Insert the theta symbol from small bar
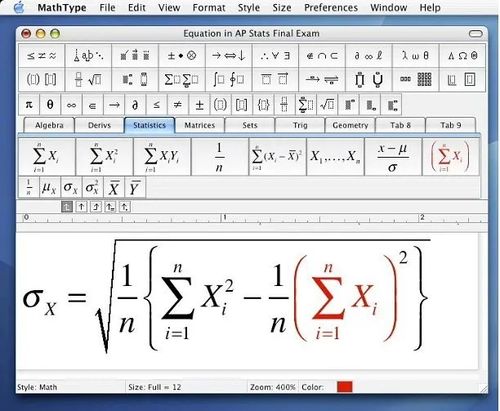 click(x=50, y=105)
